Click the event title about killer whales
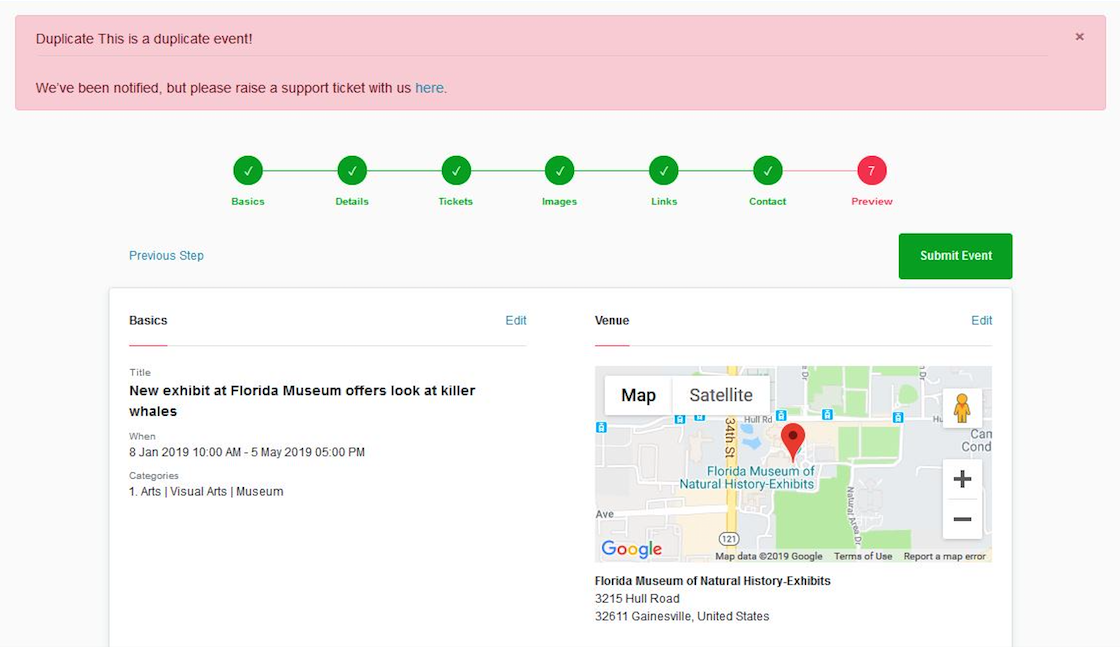This screenshot has height=647, width=1120. [x=302, y=401]
